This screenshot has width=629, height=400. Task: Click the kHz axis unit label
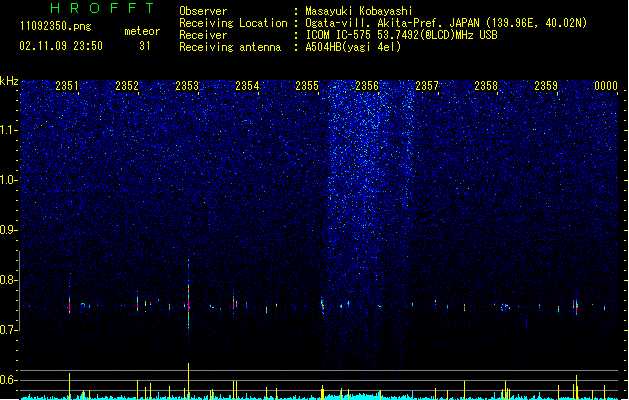(x=9, y=81)
